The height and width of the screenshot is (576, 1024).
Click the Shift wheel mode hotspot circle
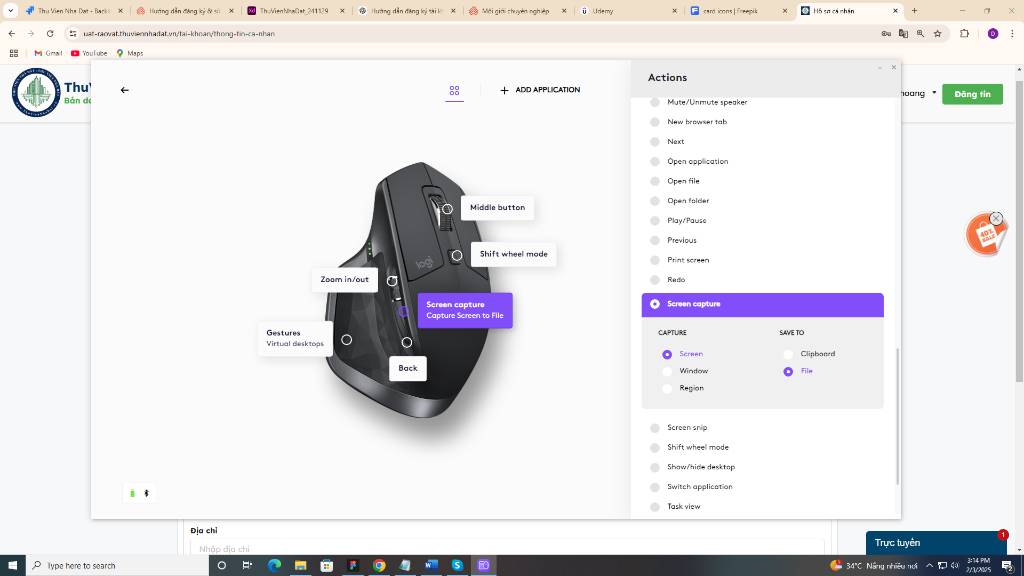(457, 255)
